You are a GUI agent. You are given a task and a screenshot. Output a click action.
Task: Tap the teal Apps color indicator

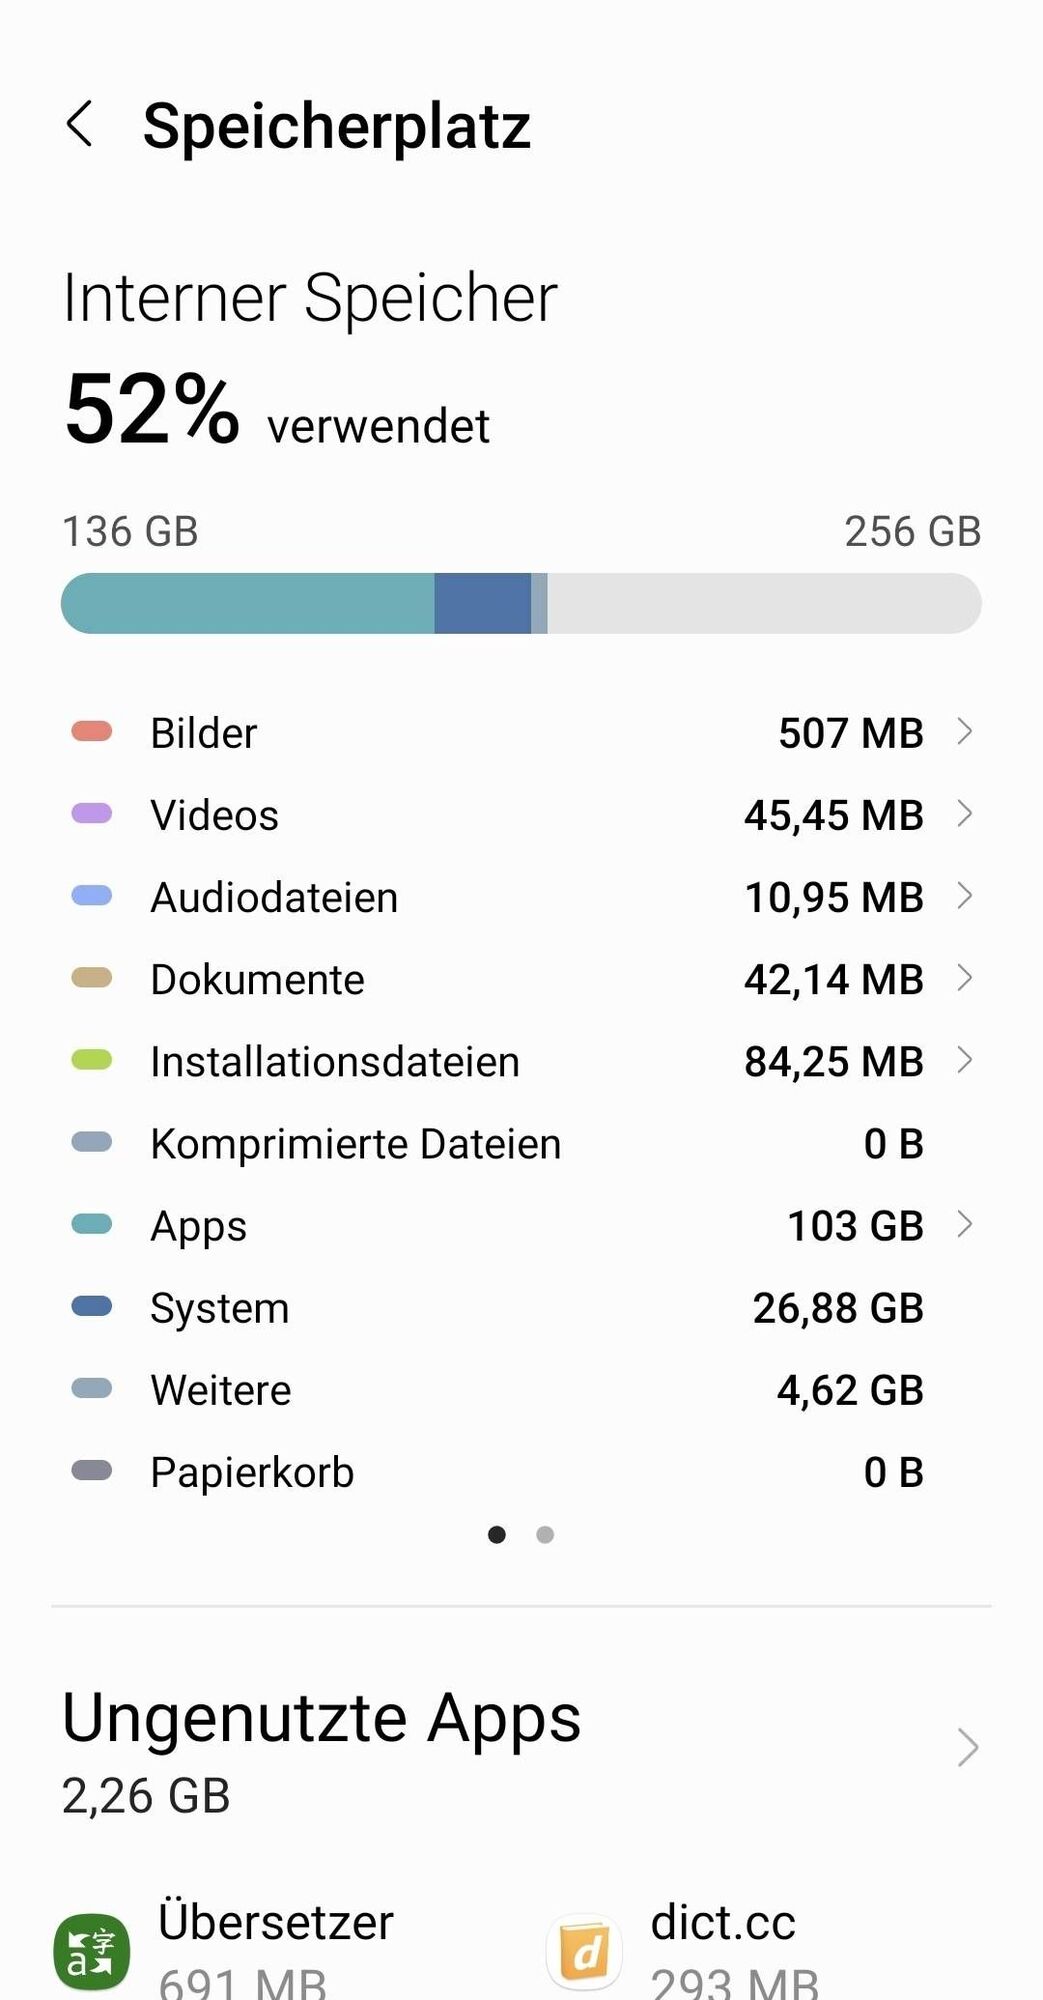coord(92,1225)
